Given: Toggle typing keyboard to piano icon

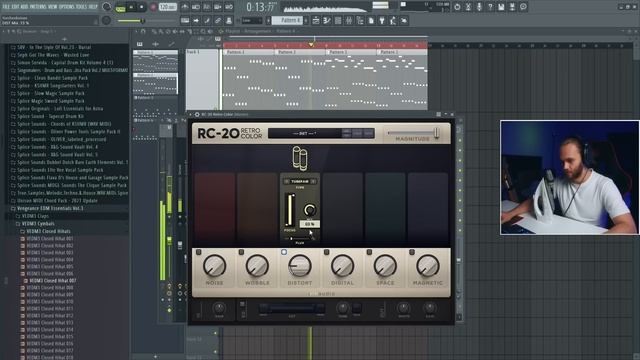Looking at the screenshot, I should pos(185,20).
